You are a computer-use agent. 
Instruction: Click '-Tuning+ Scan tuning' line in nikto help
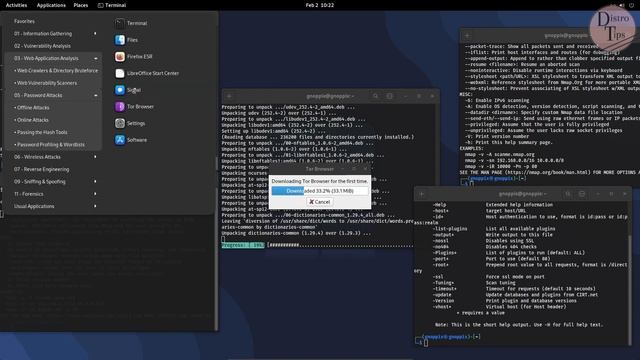point(474,282)
